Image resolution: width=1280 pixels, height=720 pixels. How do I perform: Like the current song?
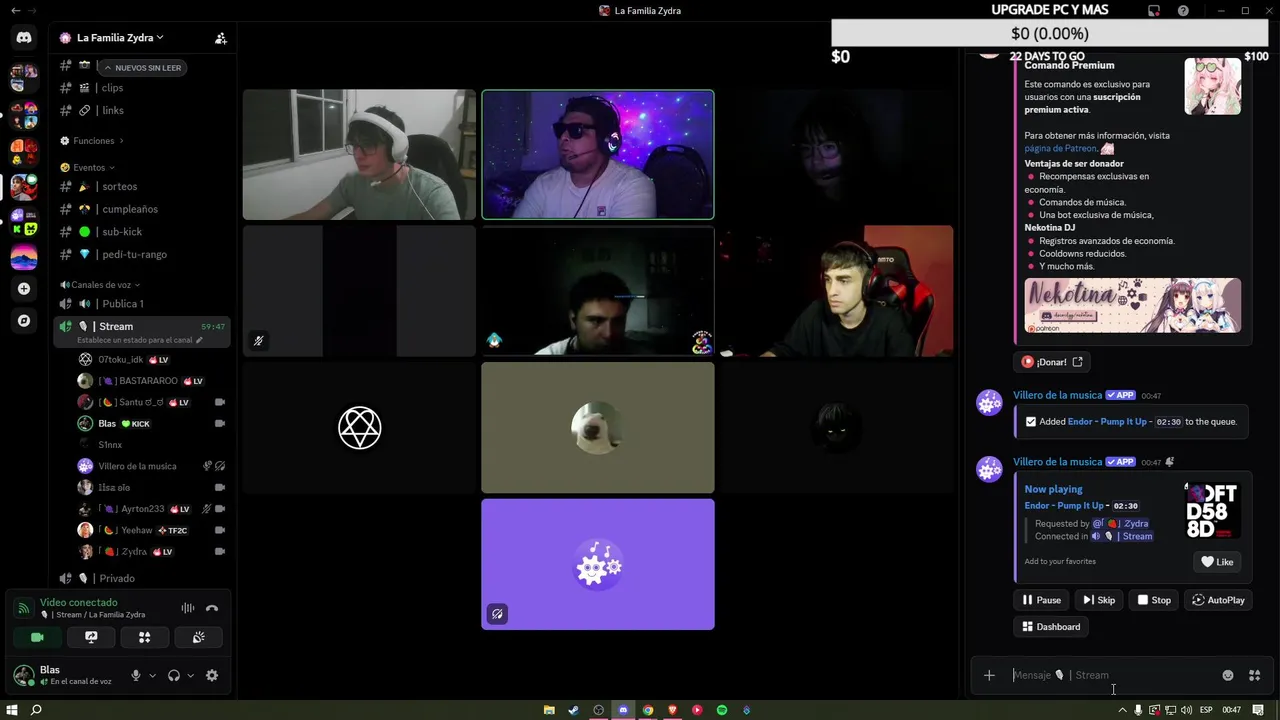pyautogui.click(x=1217, y=562)
